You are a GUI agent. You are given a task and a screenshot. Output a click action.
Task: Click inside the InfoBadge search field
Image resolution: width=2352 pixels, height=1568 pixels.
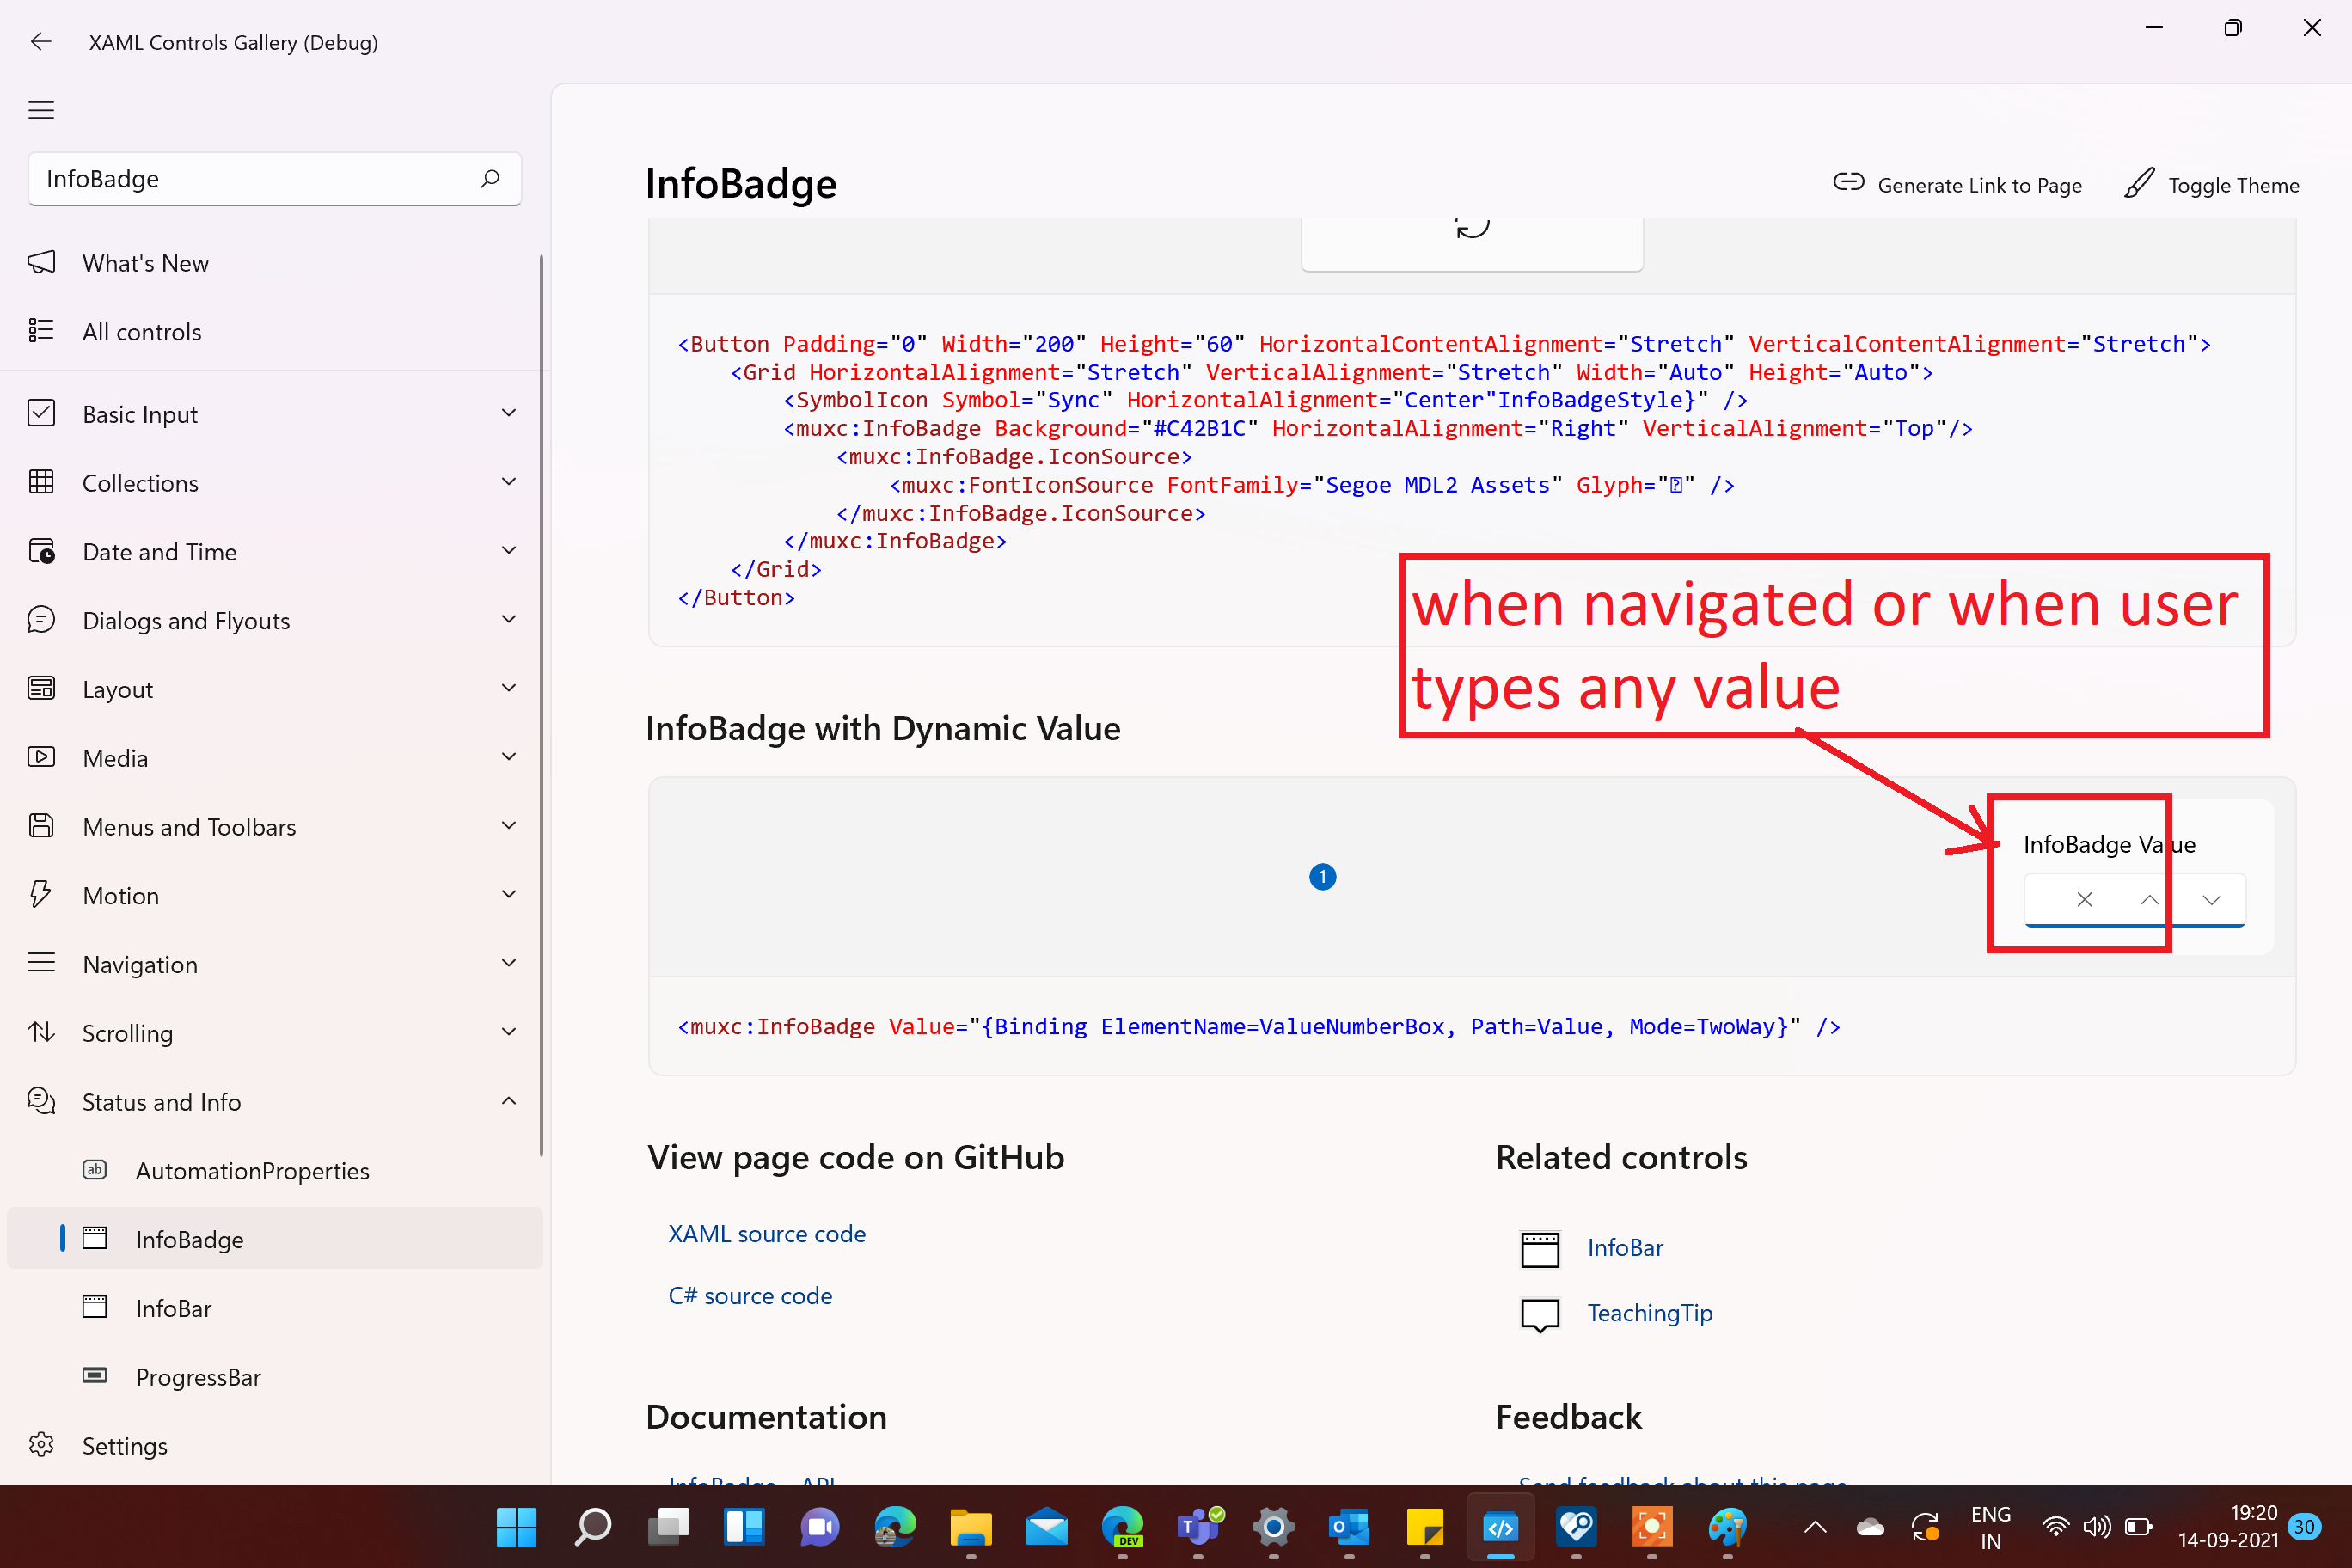click(250, 179)
